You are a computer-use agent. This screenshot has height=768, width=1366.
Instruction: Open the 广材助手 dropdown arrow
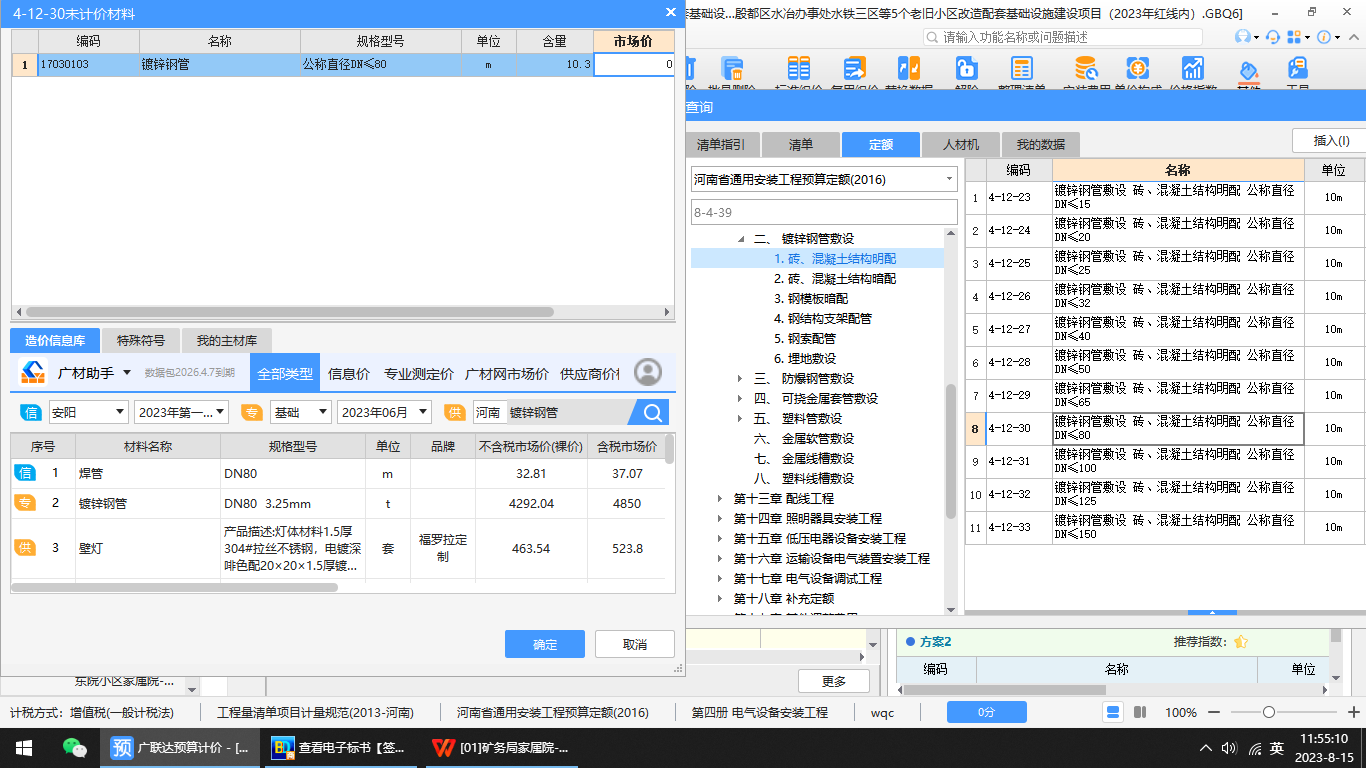click(126, 373)
